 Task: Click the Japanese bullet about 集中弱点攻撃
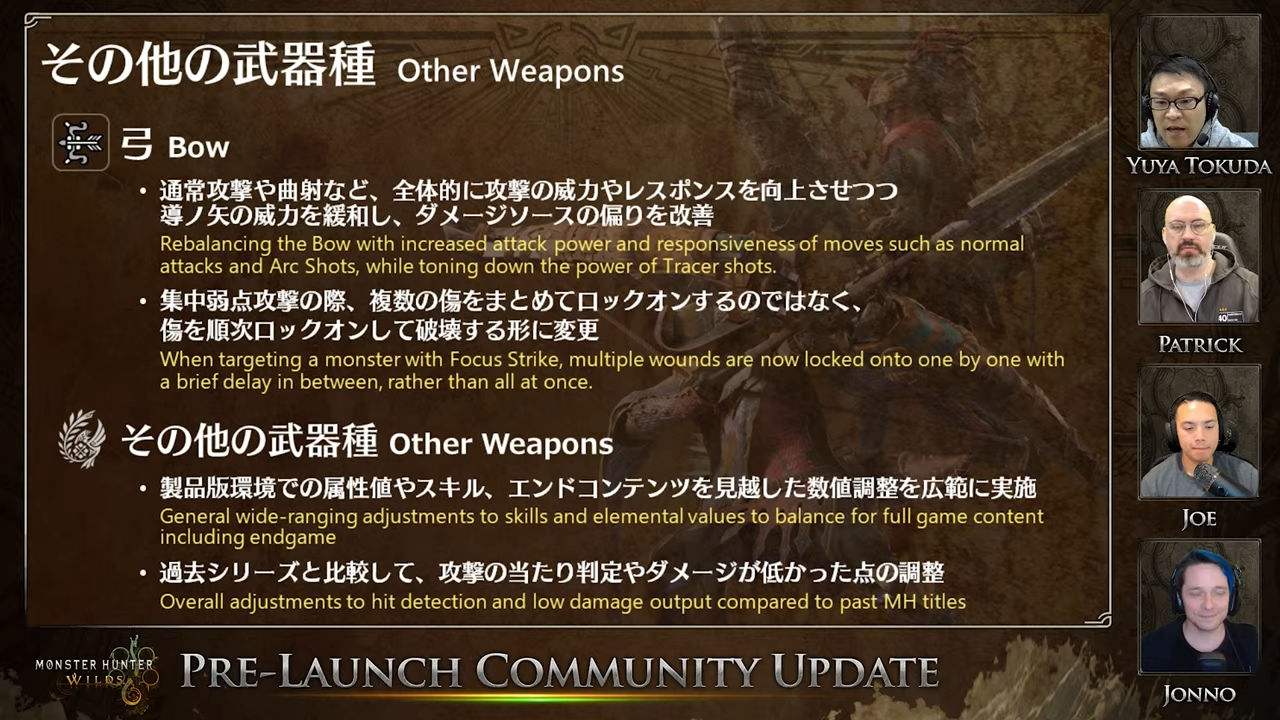pos(512,315)
